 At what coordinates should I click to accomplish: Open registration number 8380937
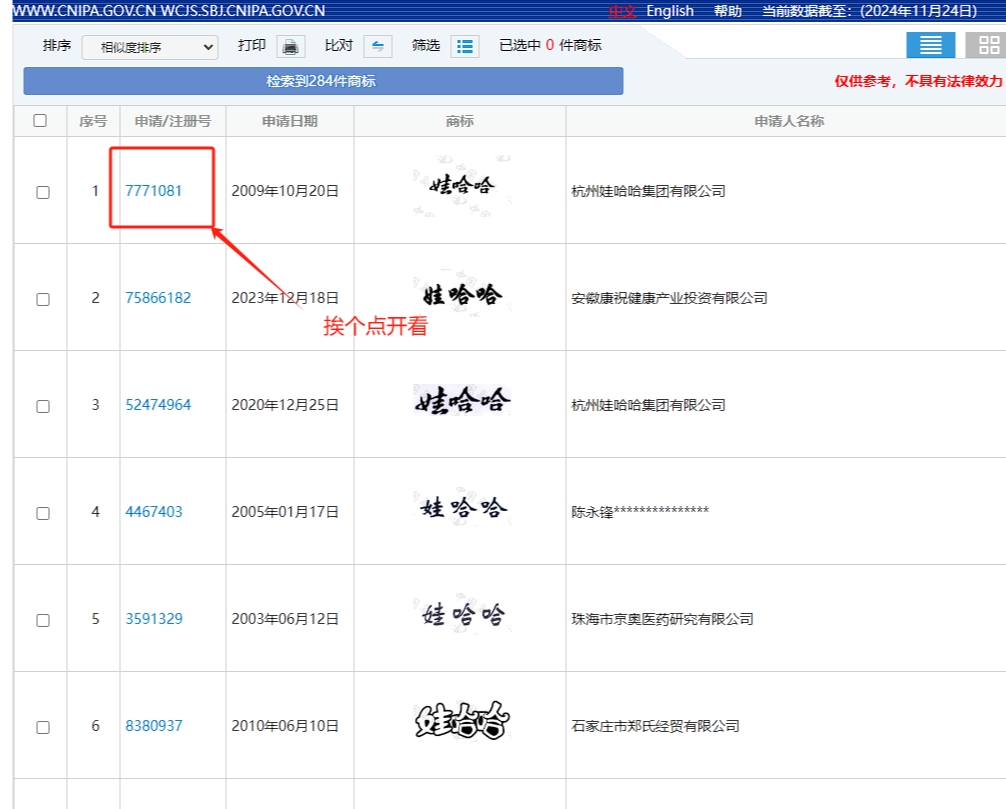(x=153, y=726)
